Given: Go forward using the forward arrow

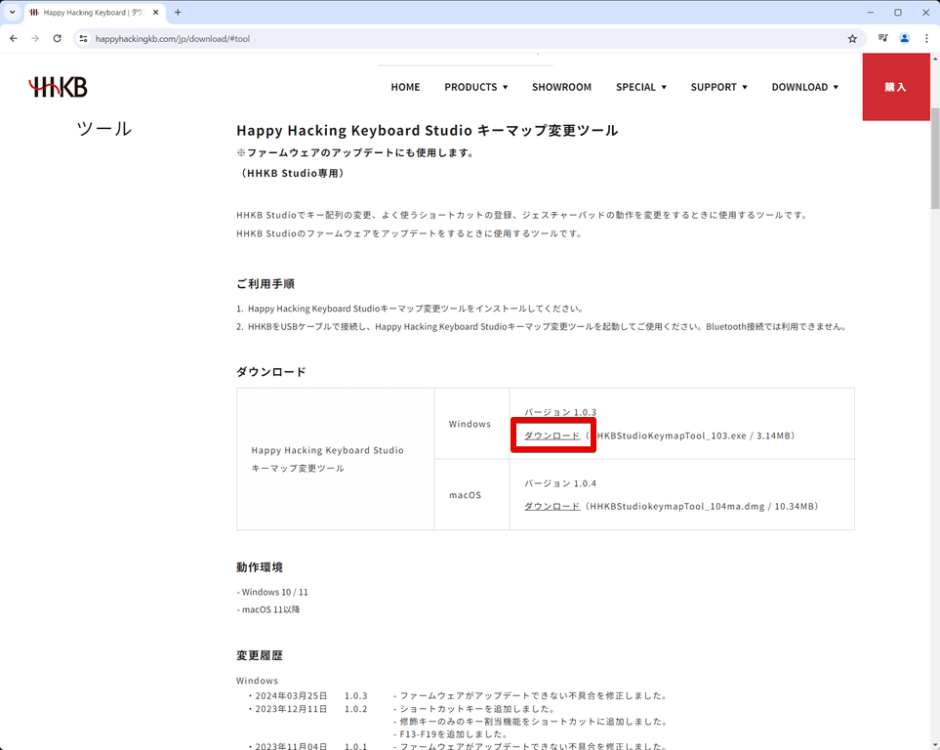Looking at the screenshot, I should [x=34, y=37].
